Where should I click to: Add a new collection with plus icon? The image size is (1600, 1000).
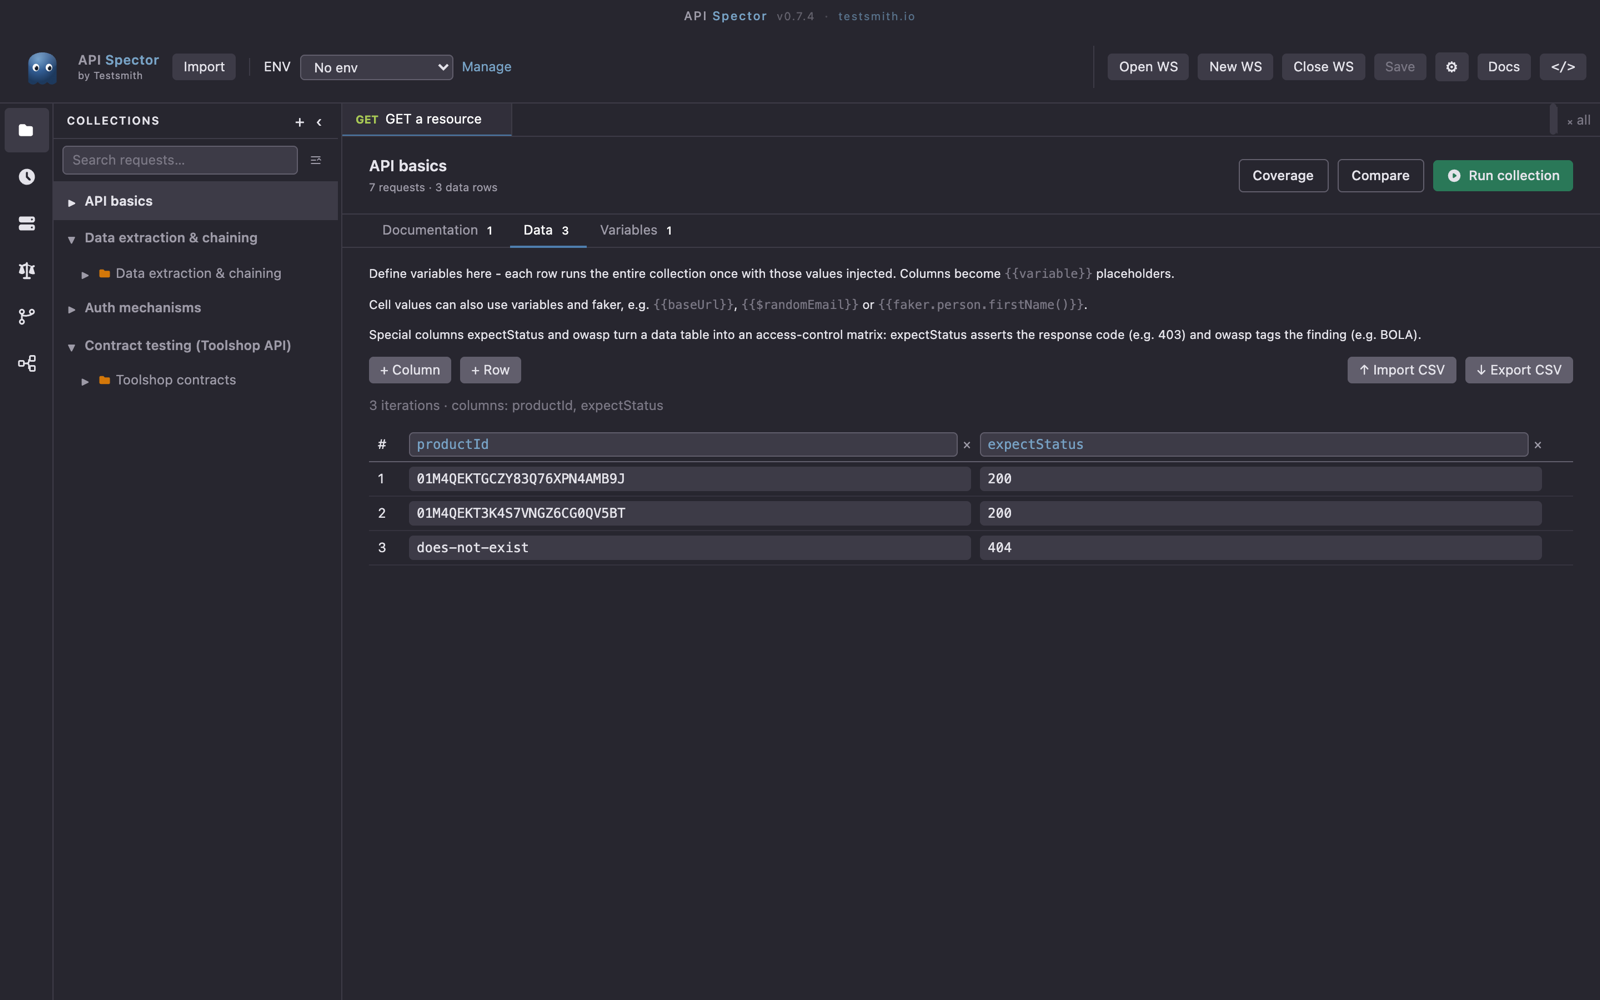click(299, 122)
